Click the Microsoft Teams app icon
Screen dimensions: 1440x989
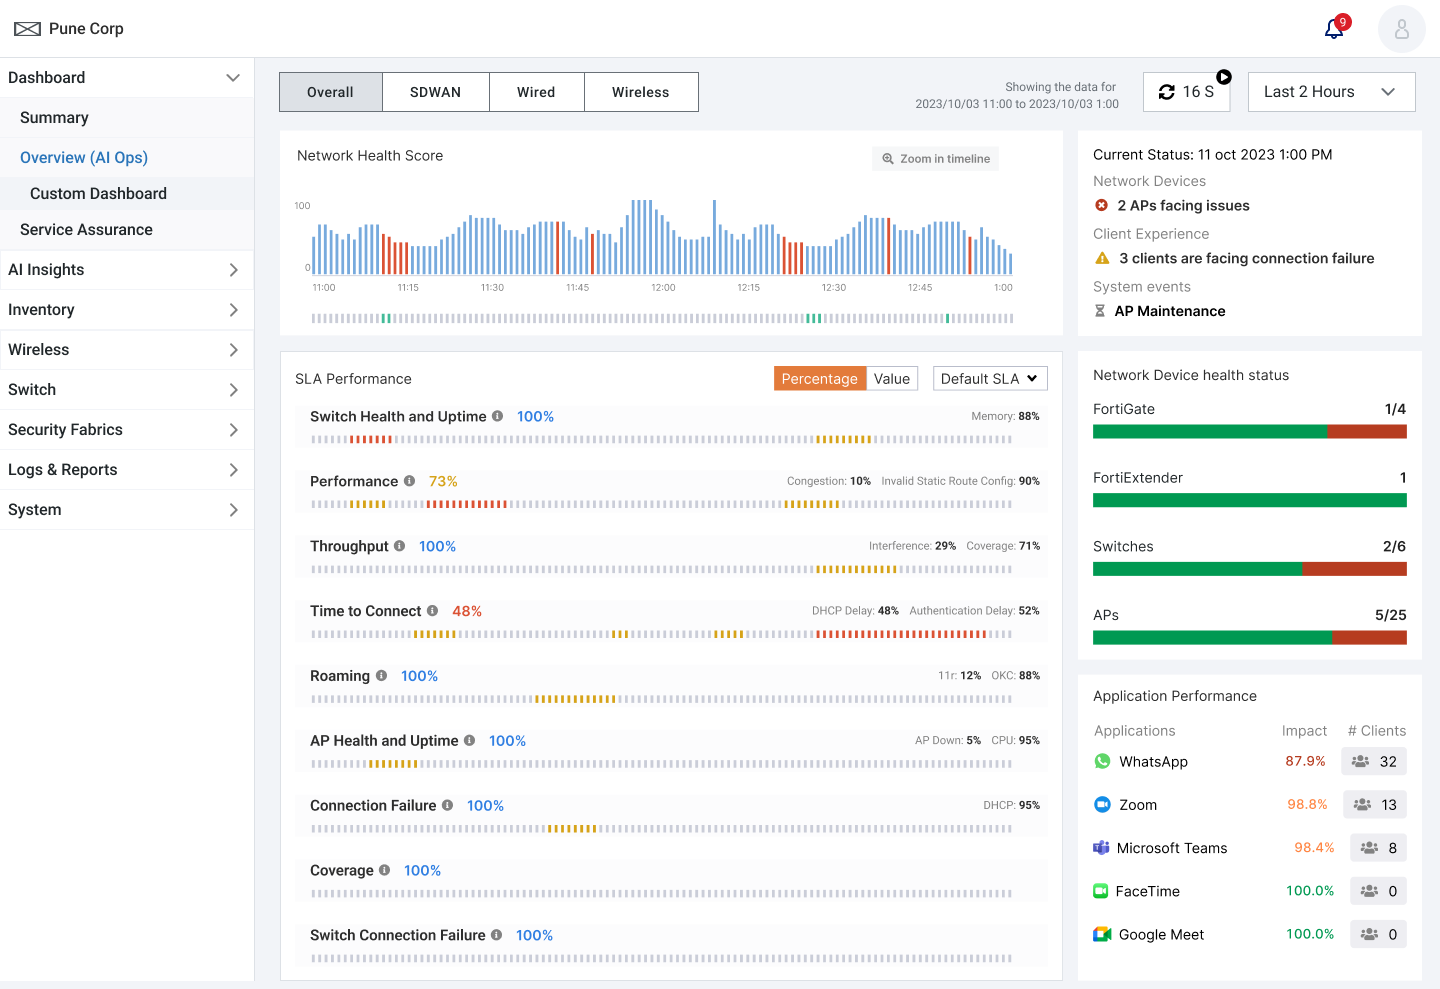pos(1101,848)
